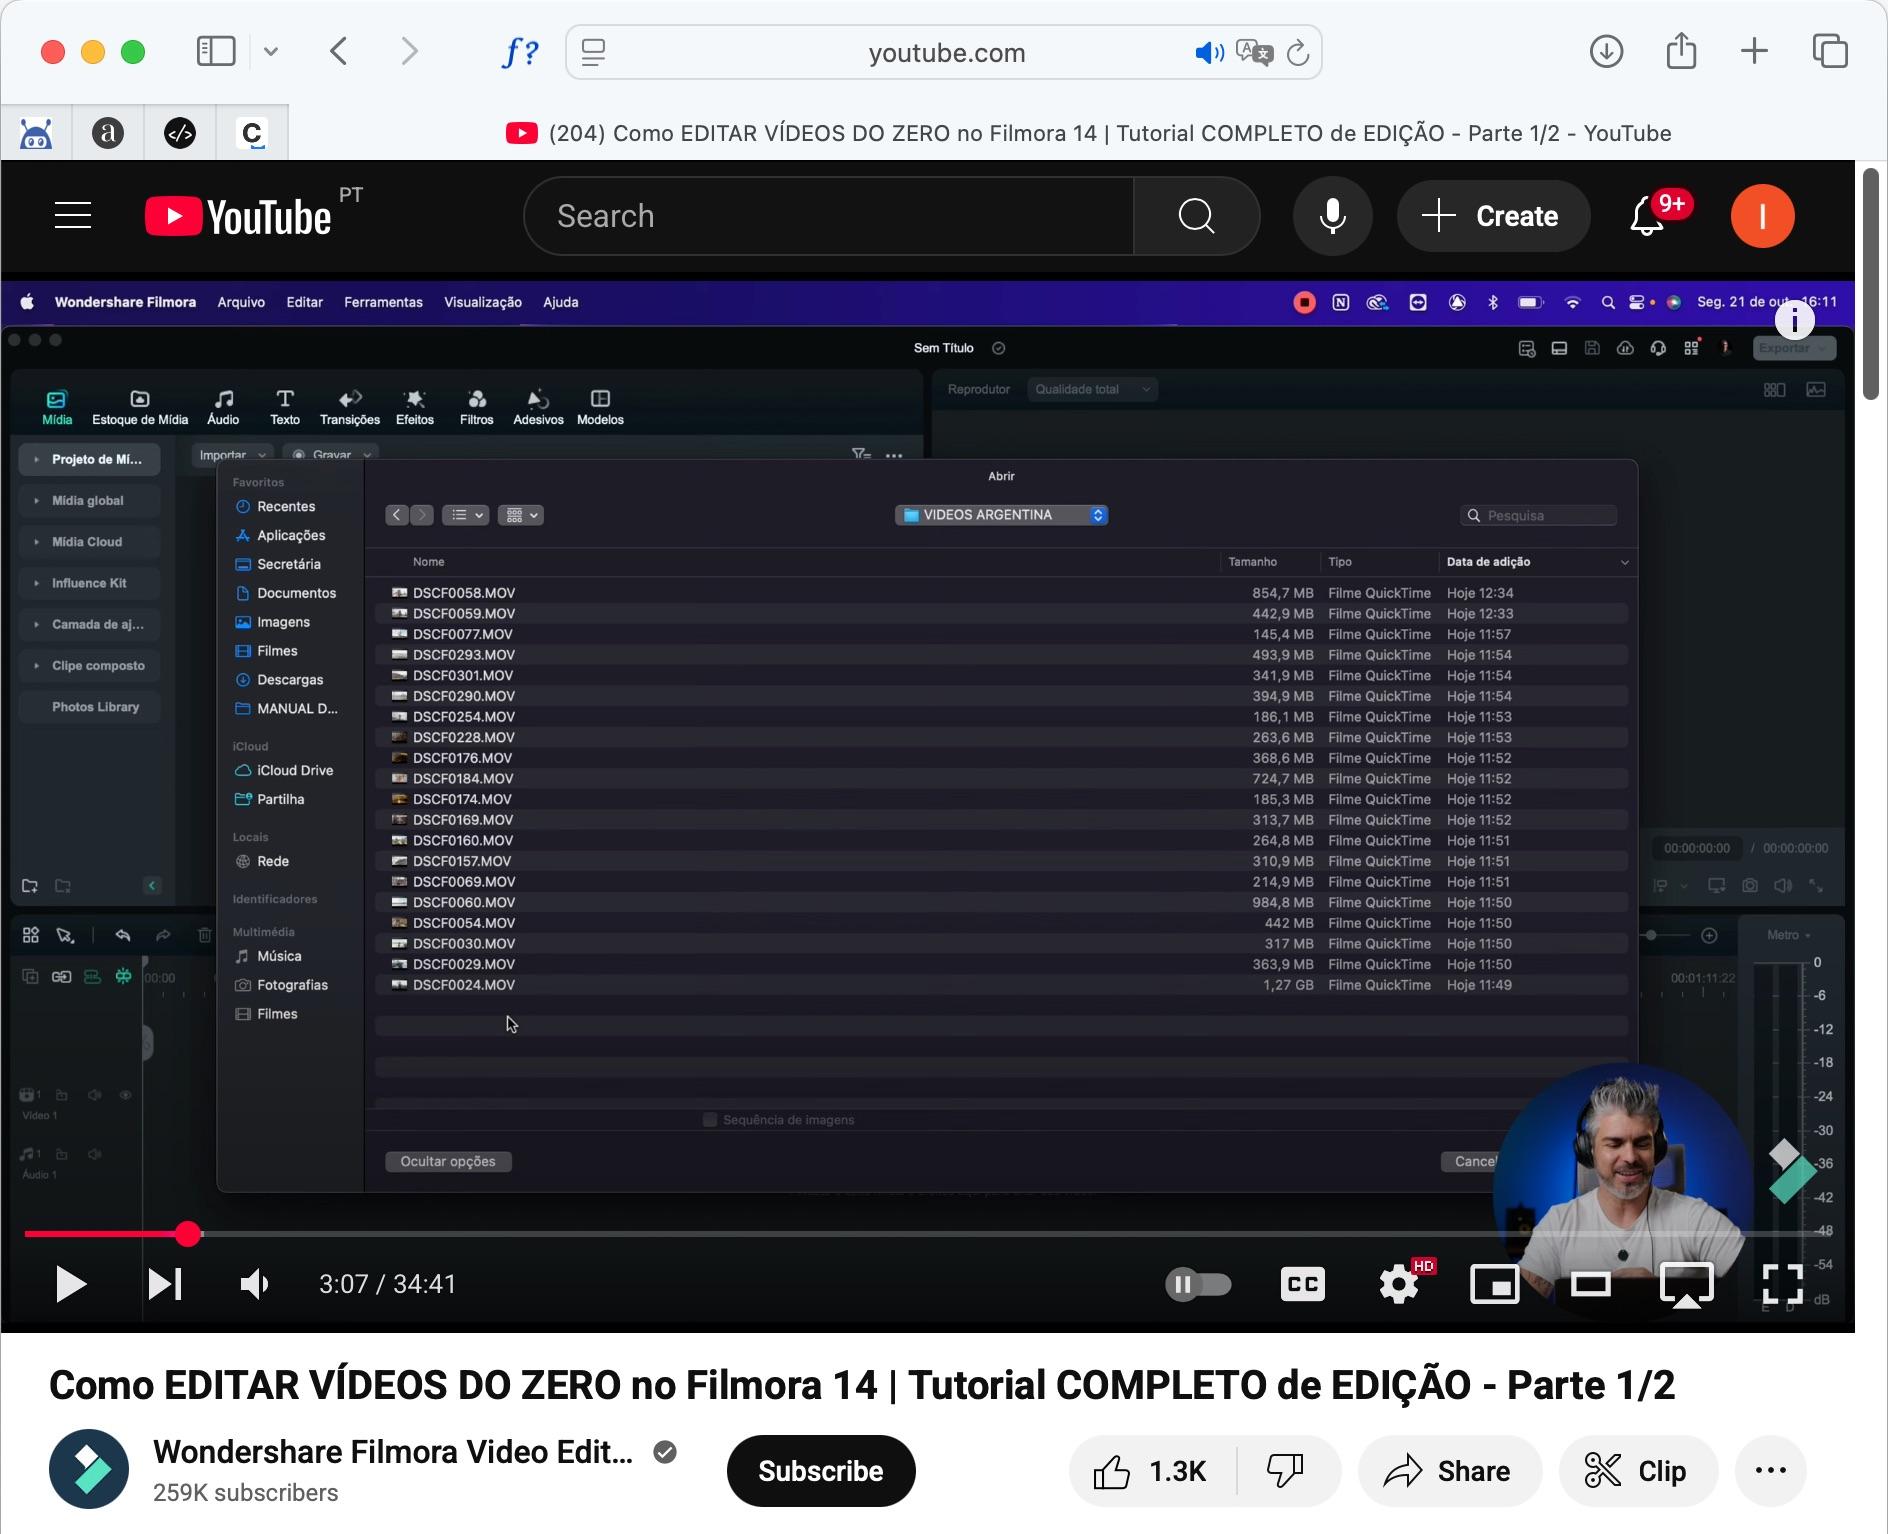This screenshot has height=1534, width=1888.
Task: Open the first pinned creature tab
Action: [36, 133]
